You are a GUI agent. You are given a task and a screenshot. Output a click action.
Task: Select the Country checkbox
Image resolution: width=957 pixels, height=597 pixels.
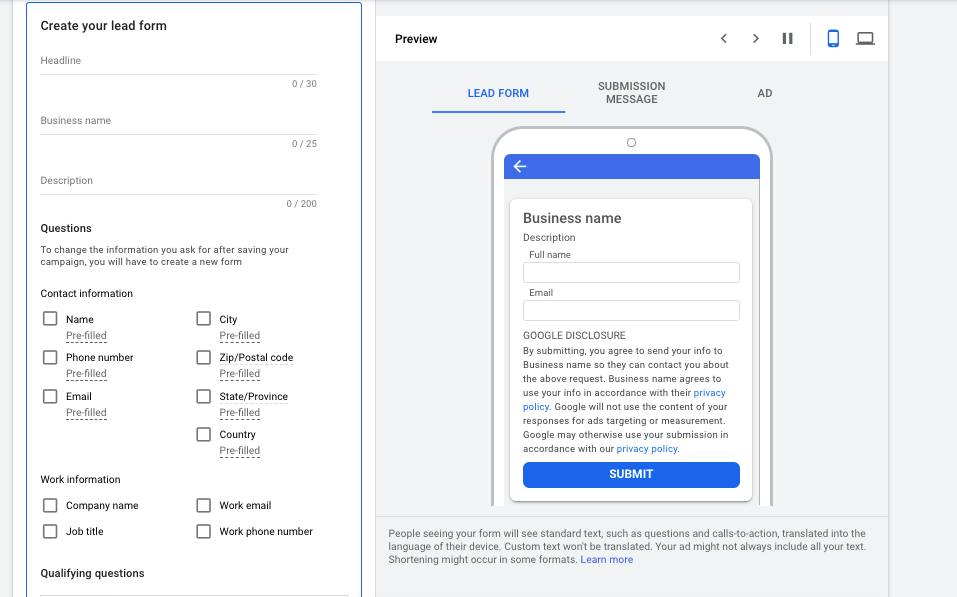pos(203,434)
